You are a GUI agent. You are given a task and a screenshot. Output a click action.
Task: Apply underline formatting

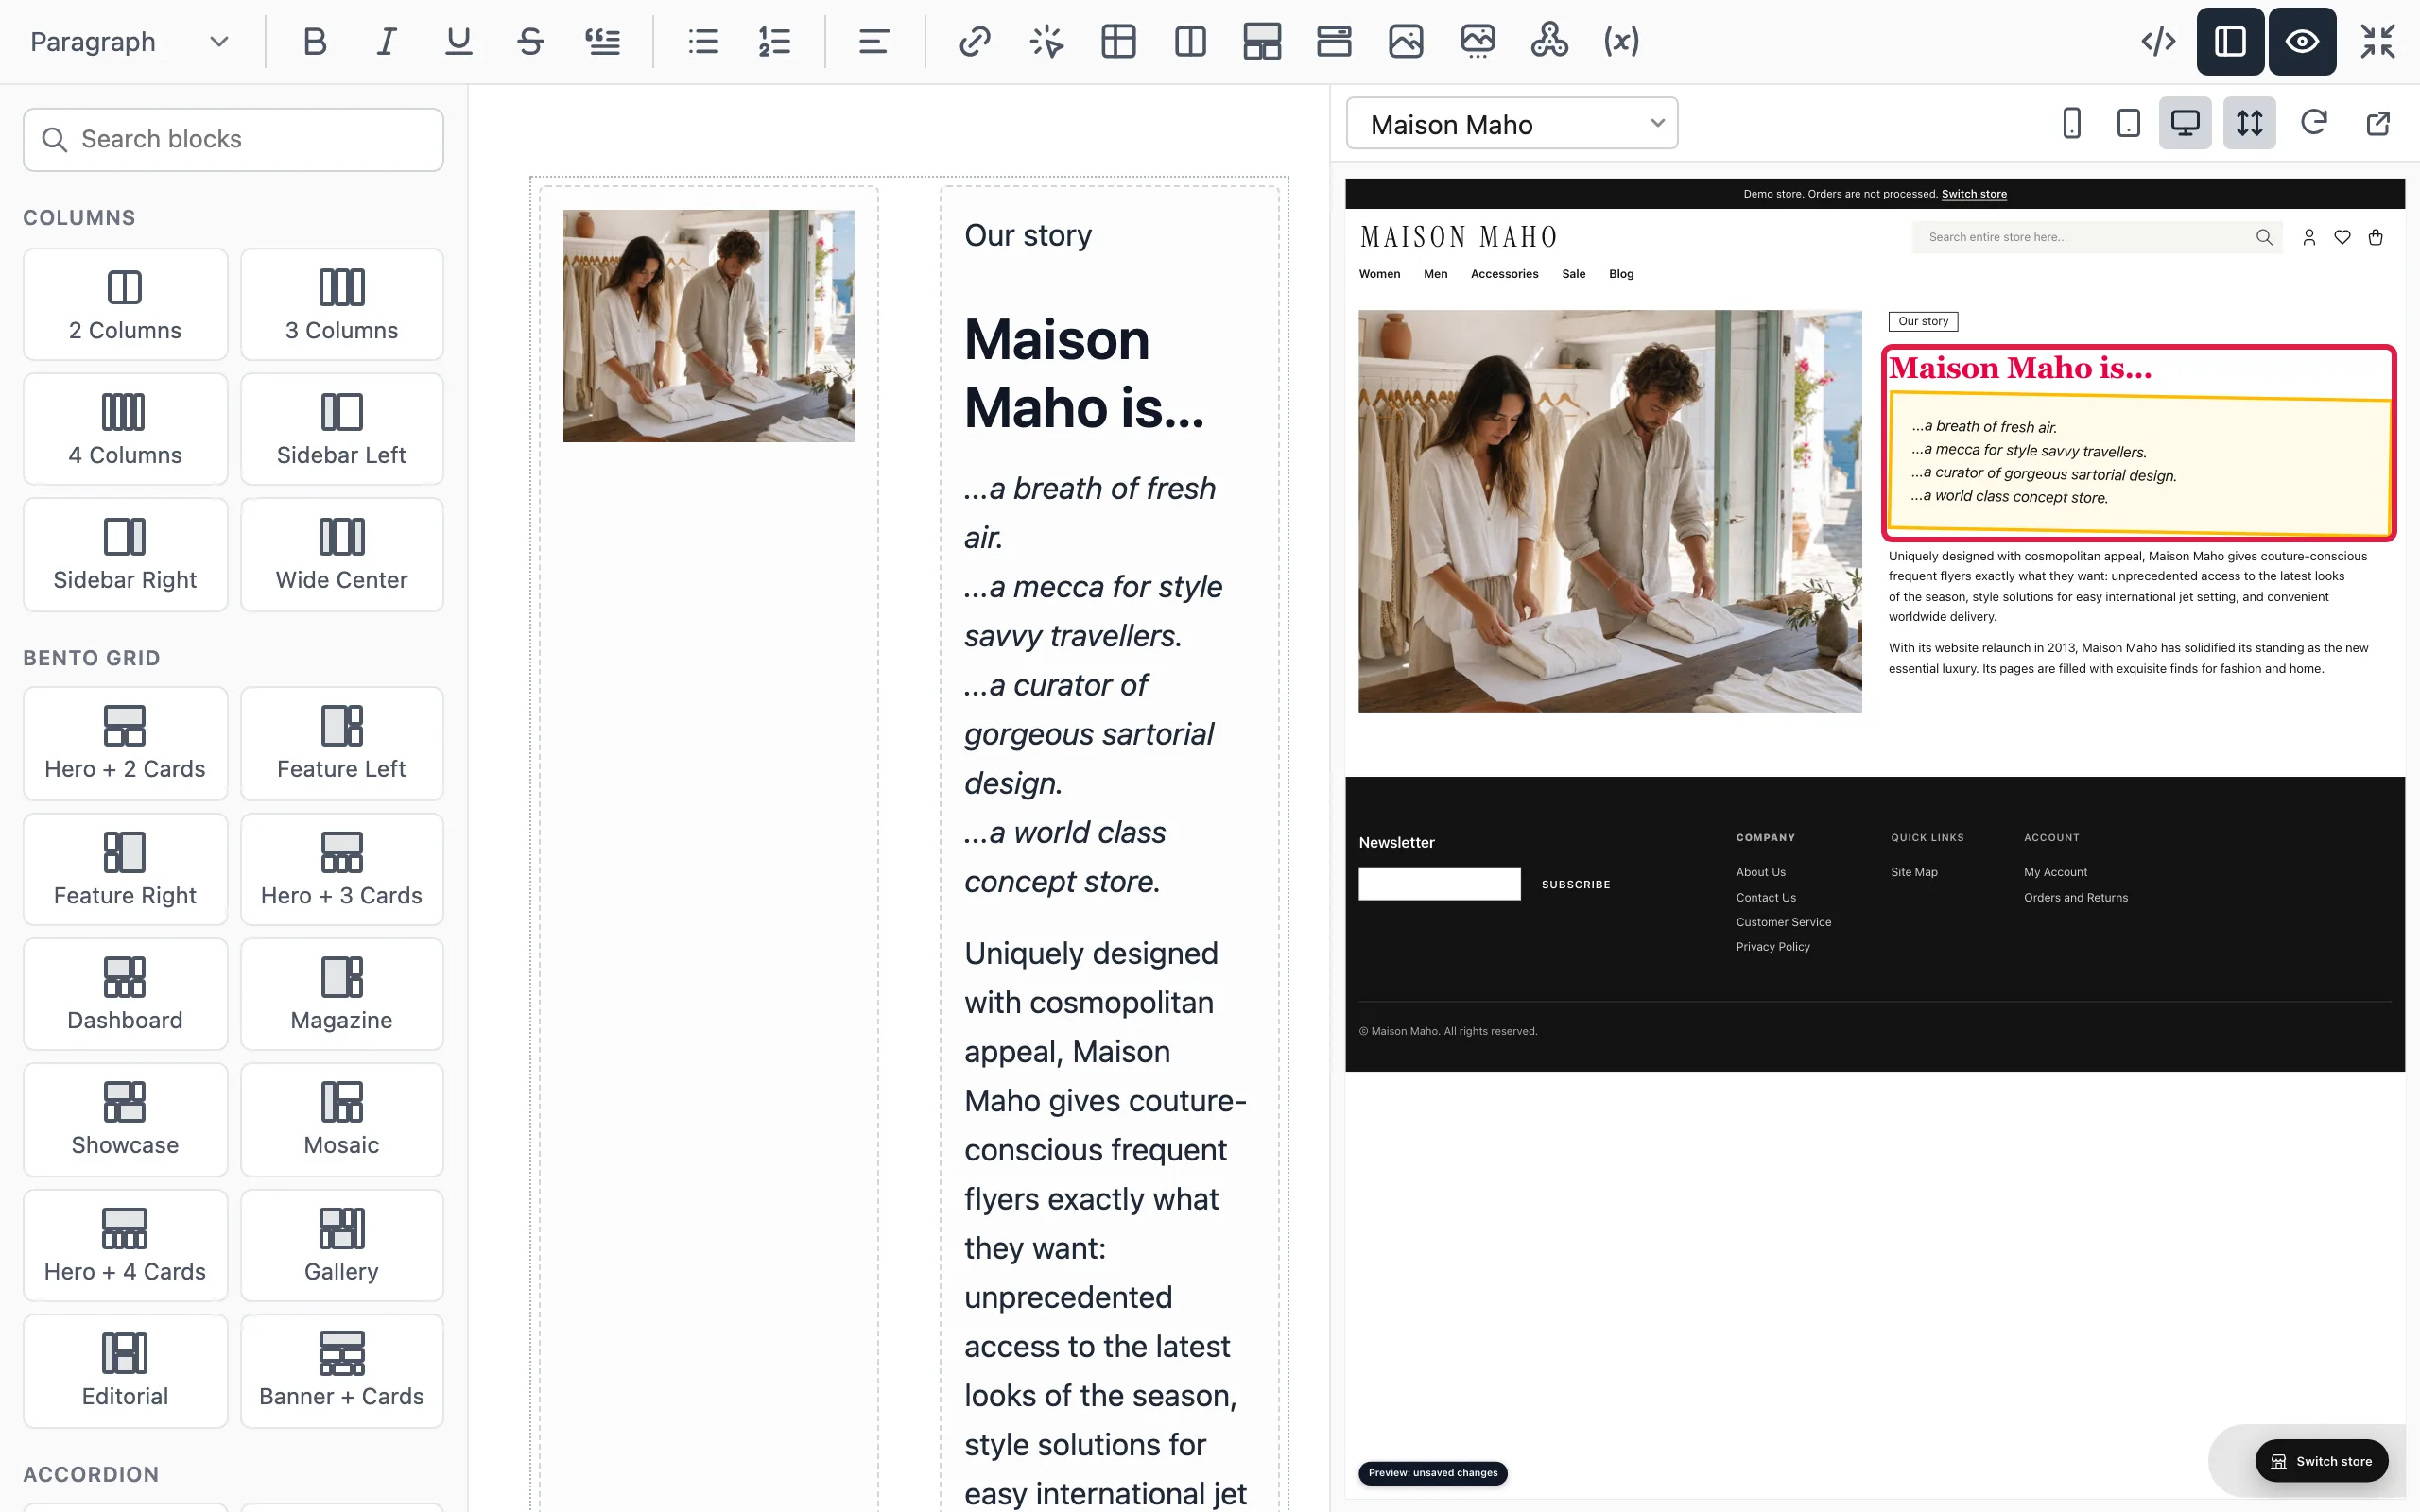coord(458,41)
